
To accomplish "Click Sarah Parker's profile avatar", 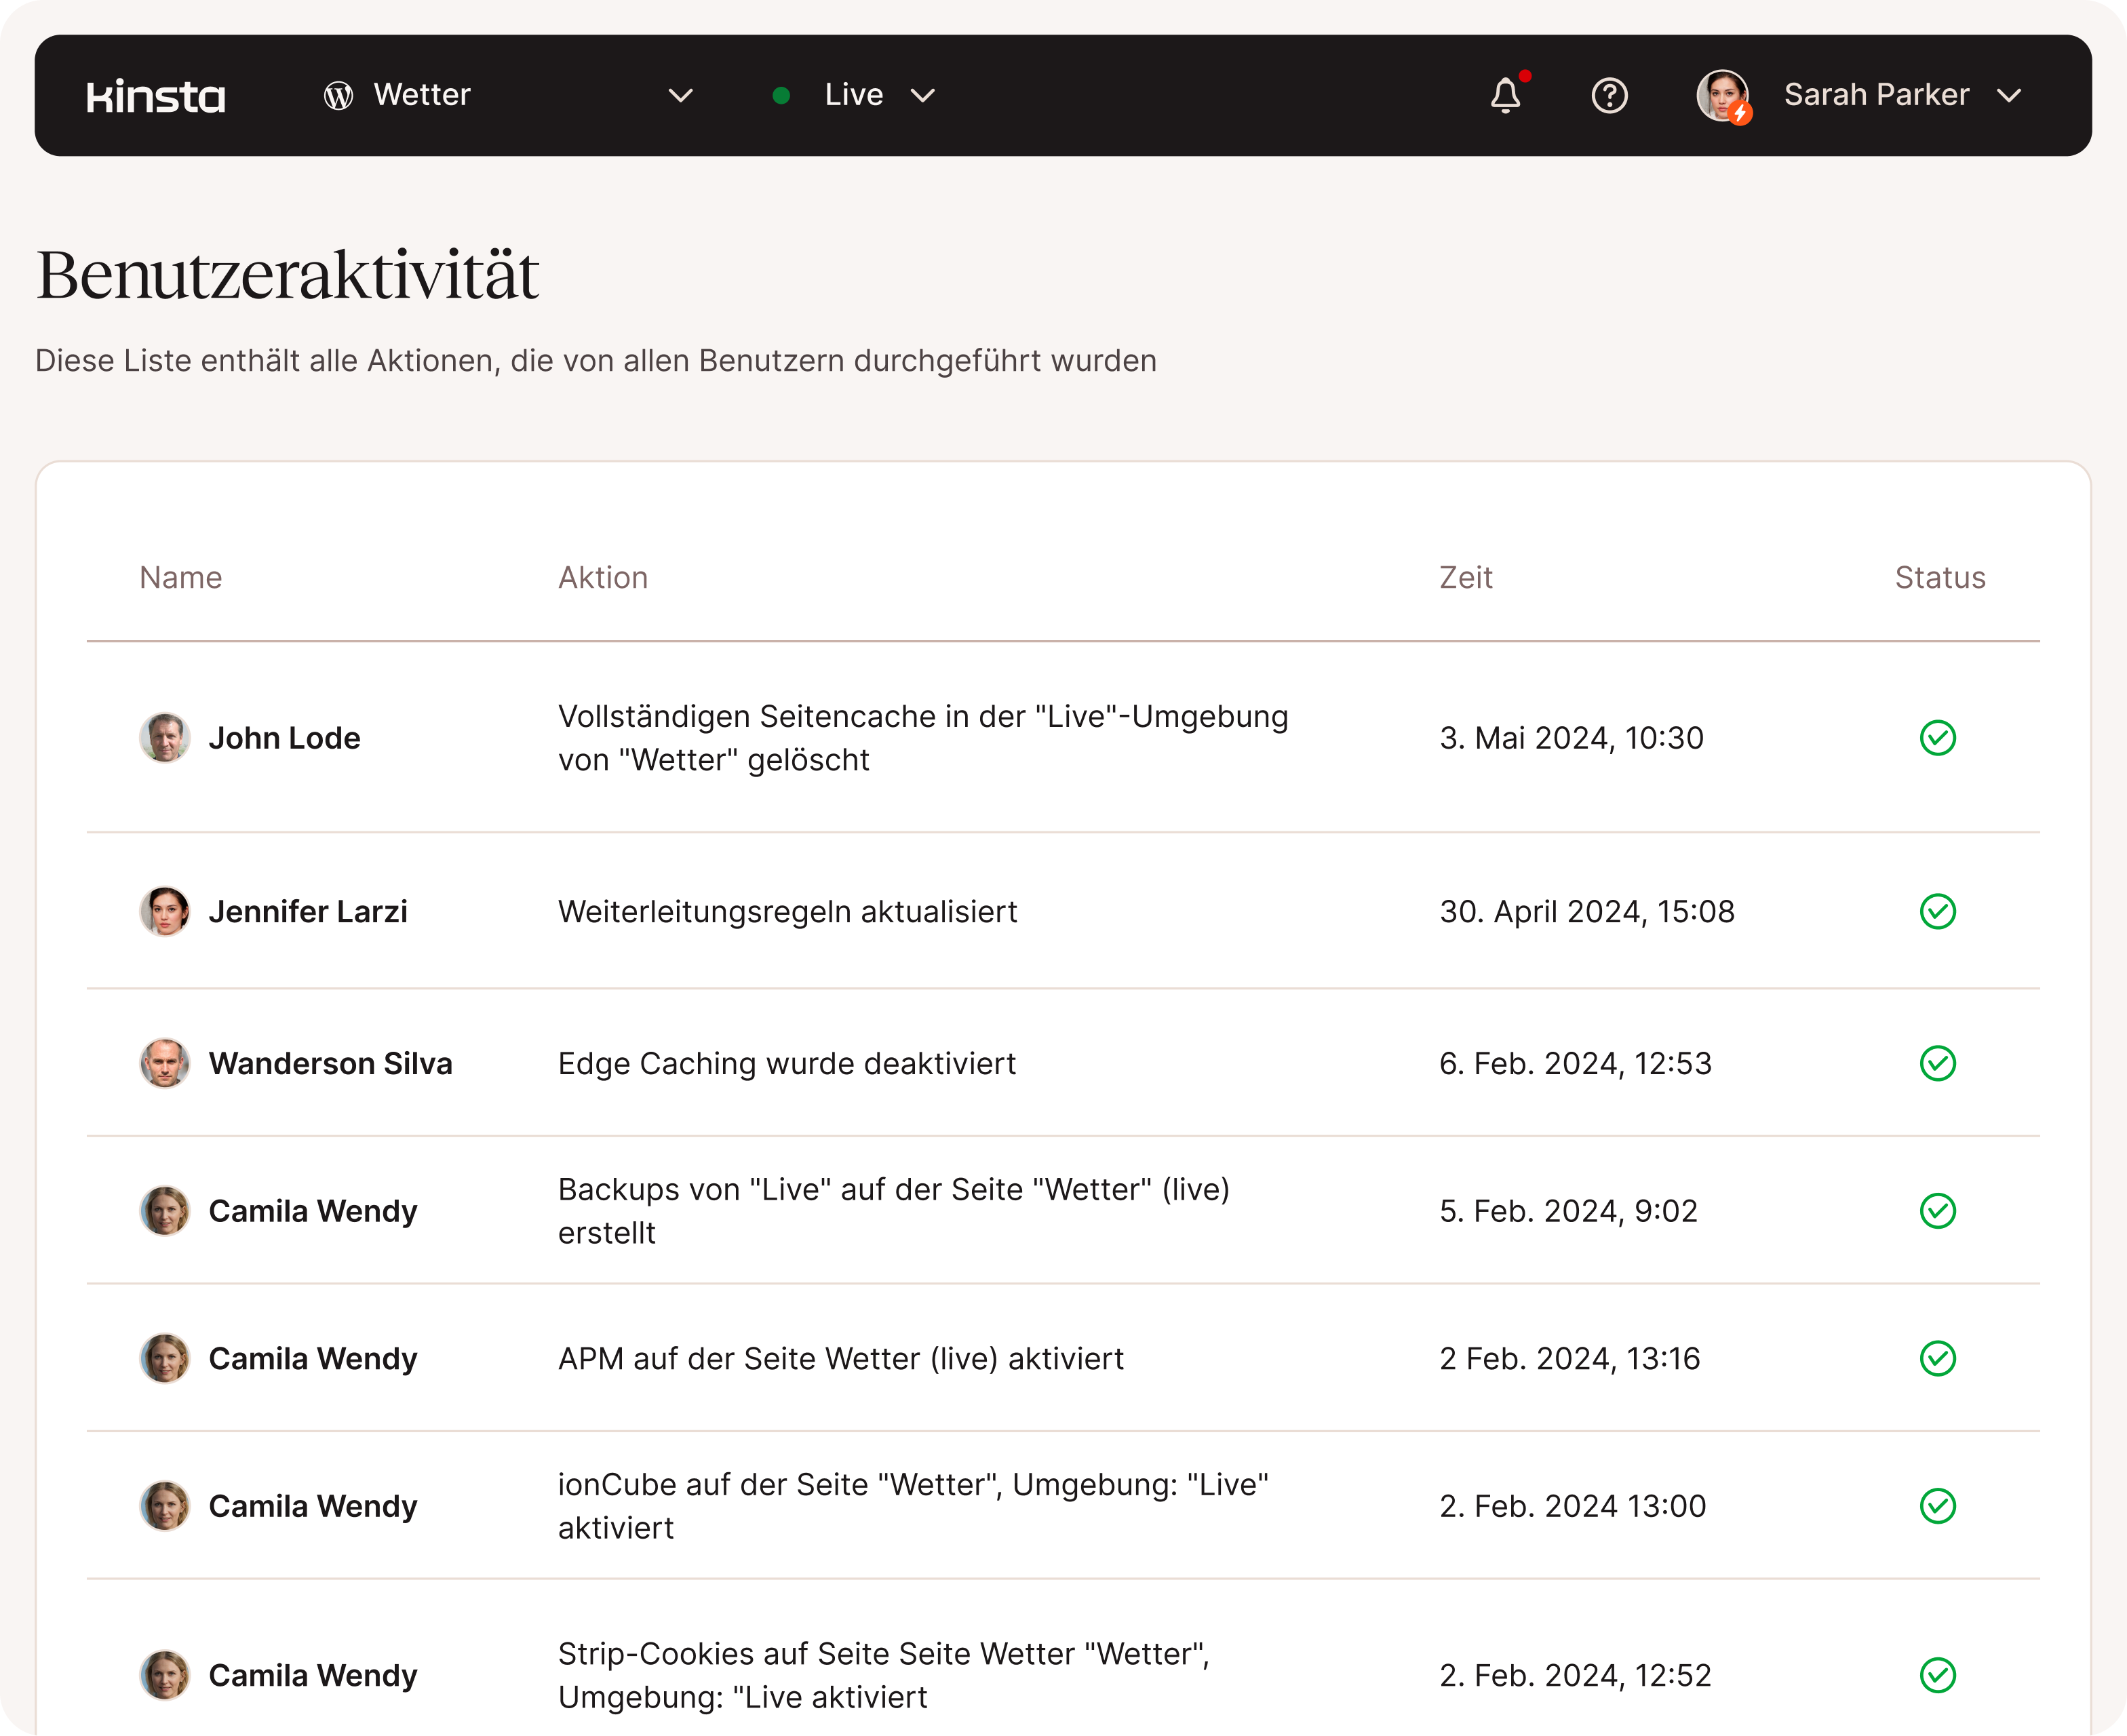I will tap(1722, 96).
